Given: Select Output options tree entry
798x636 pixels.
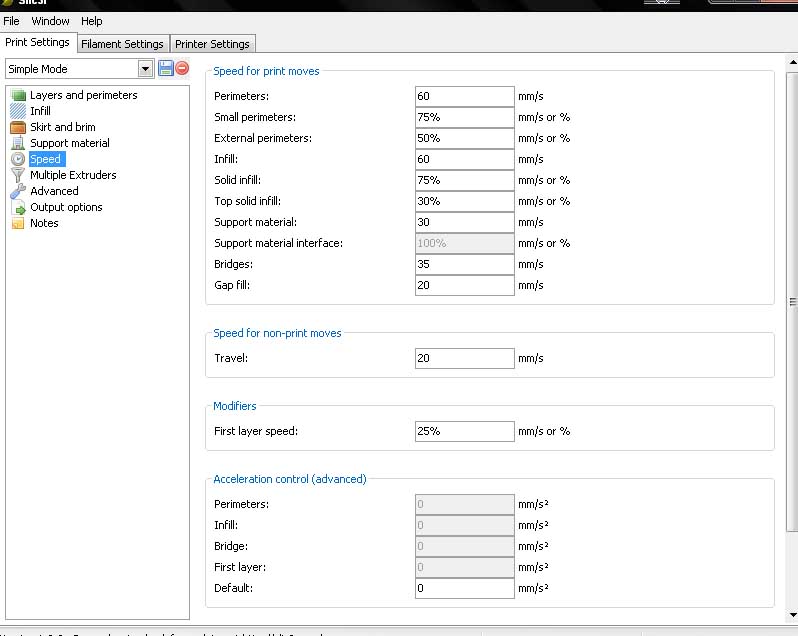Looking at the screenshot, I should (x=66, y=207).
